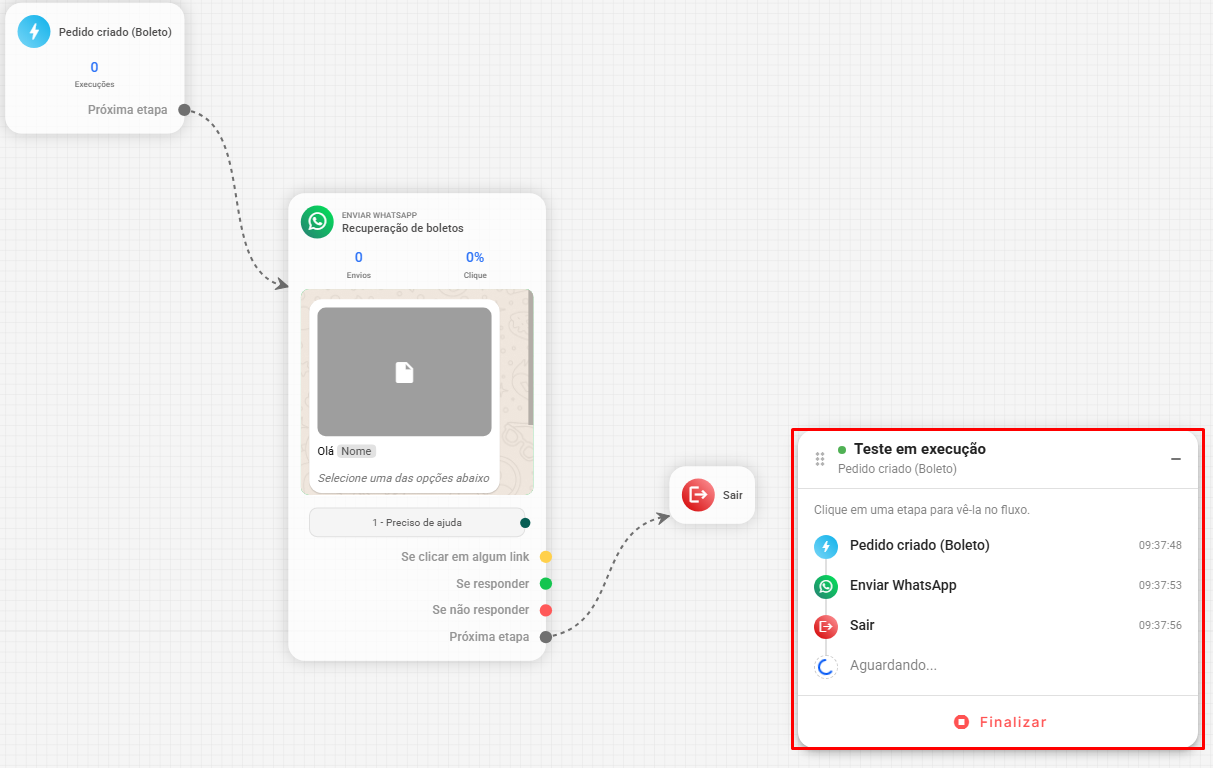Click the Aguardando loading spinner
The image size is (1213, 768).
click(x=826, y=666)
